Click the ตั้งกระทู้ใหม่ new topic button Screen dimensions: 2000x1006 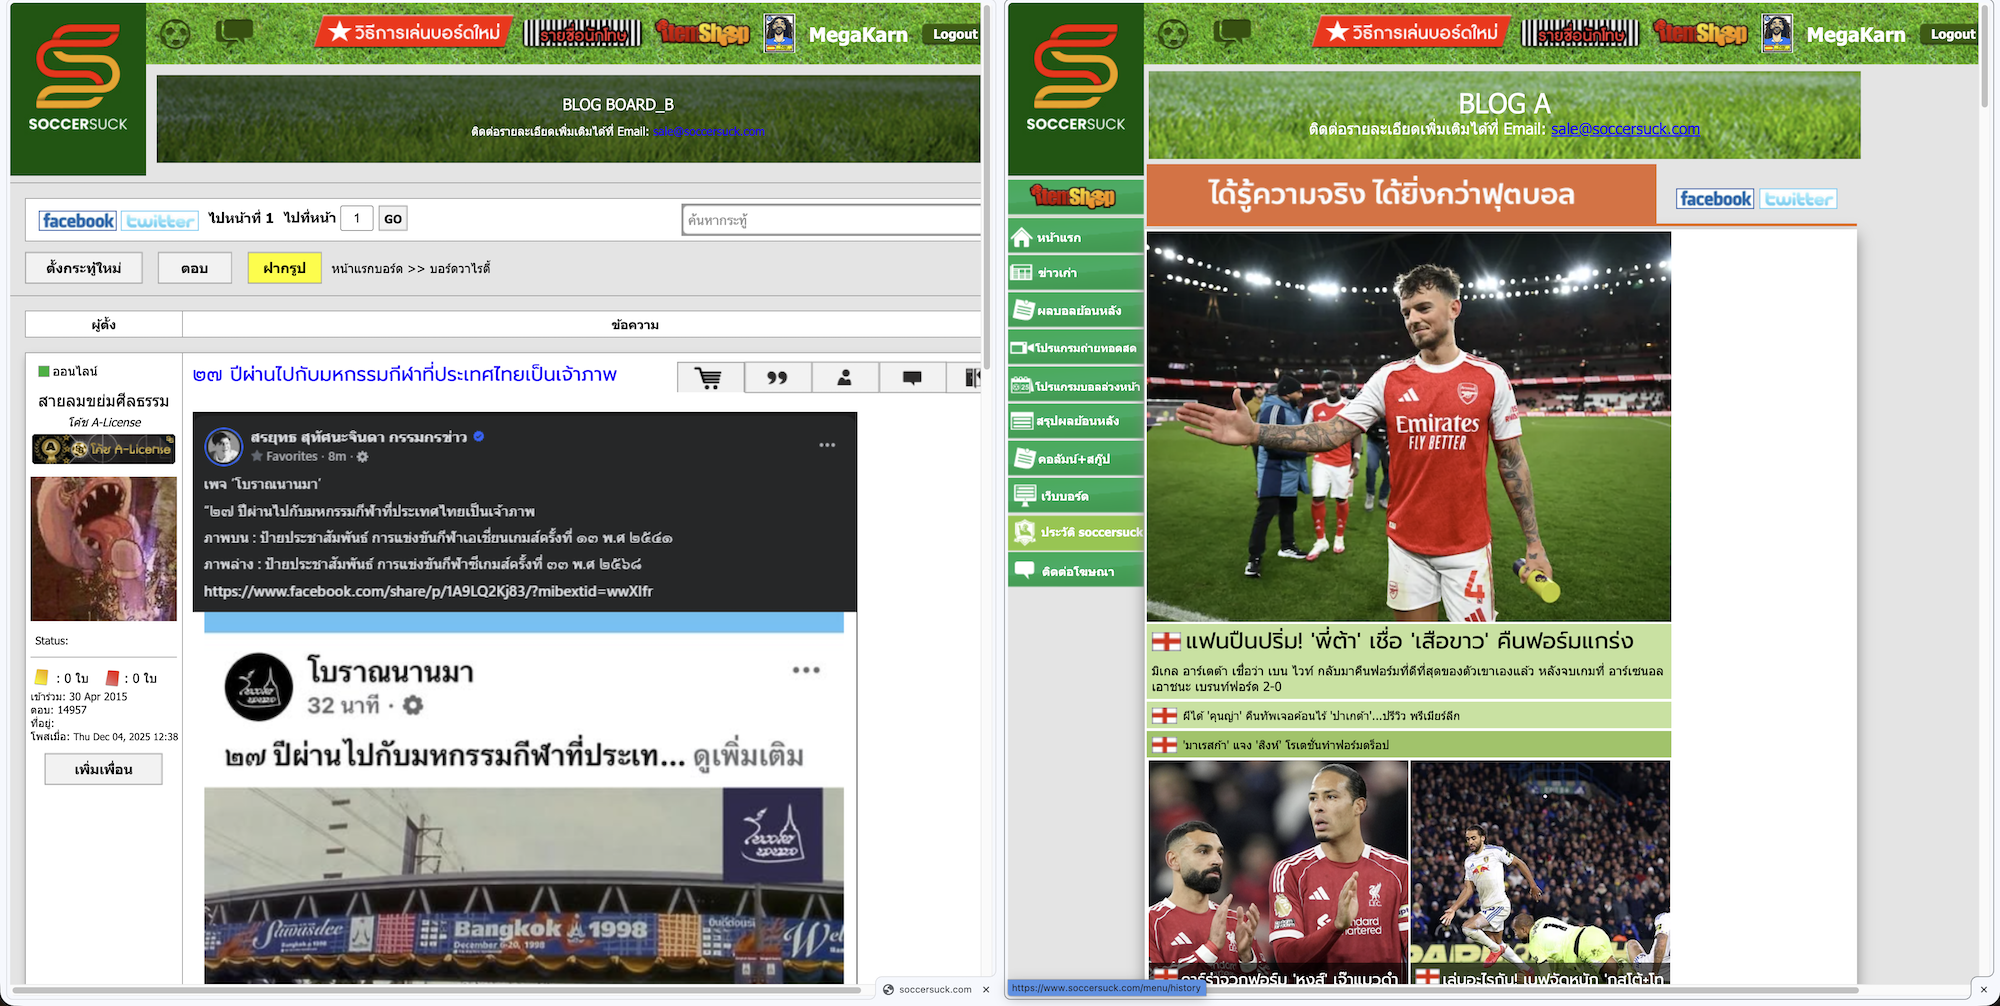[x=84, y=268]
